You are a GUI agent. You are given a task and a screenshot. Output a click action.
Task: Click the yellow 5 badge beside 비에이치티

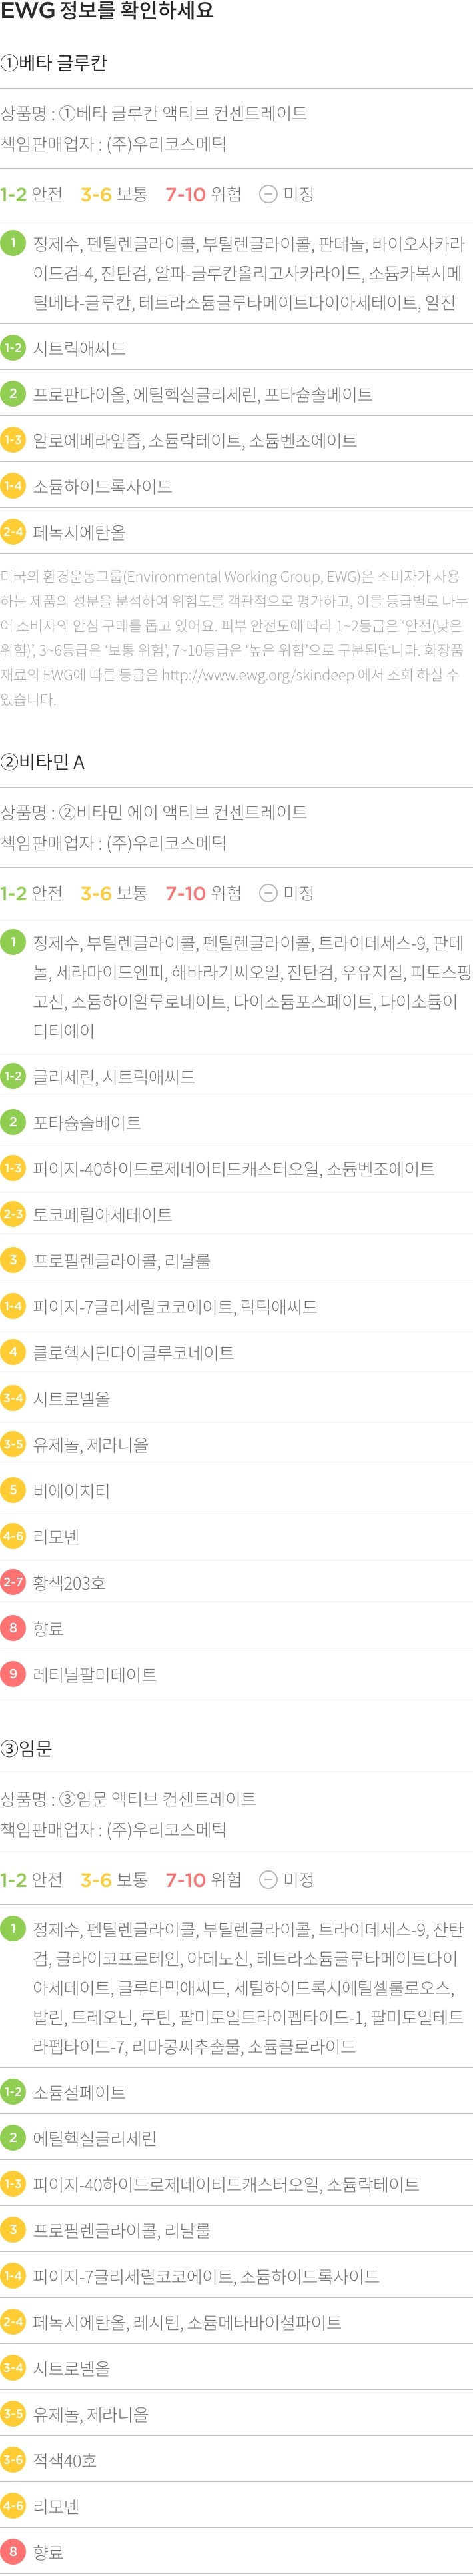point(13,1489)
